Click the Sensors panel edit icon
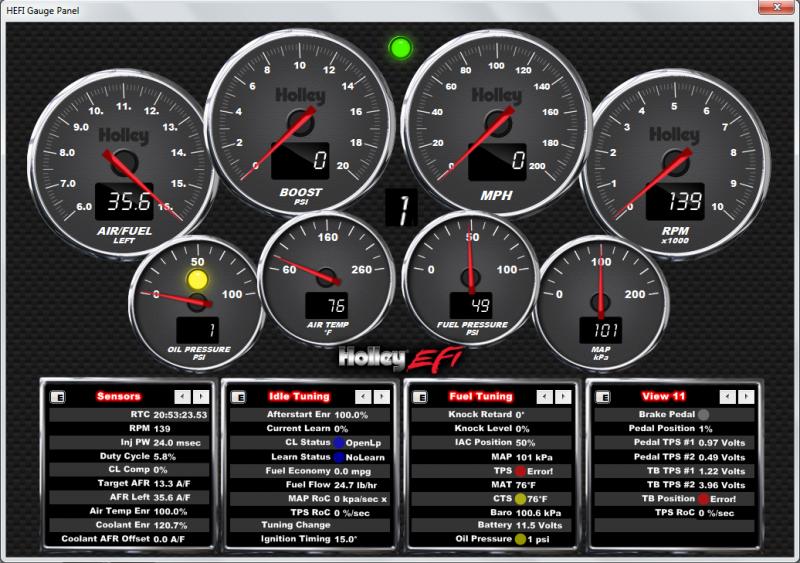This screenshot has width=800, height=563. (x=58, y=397)
